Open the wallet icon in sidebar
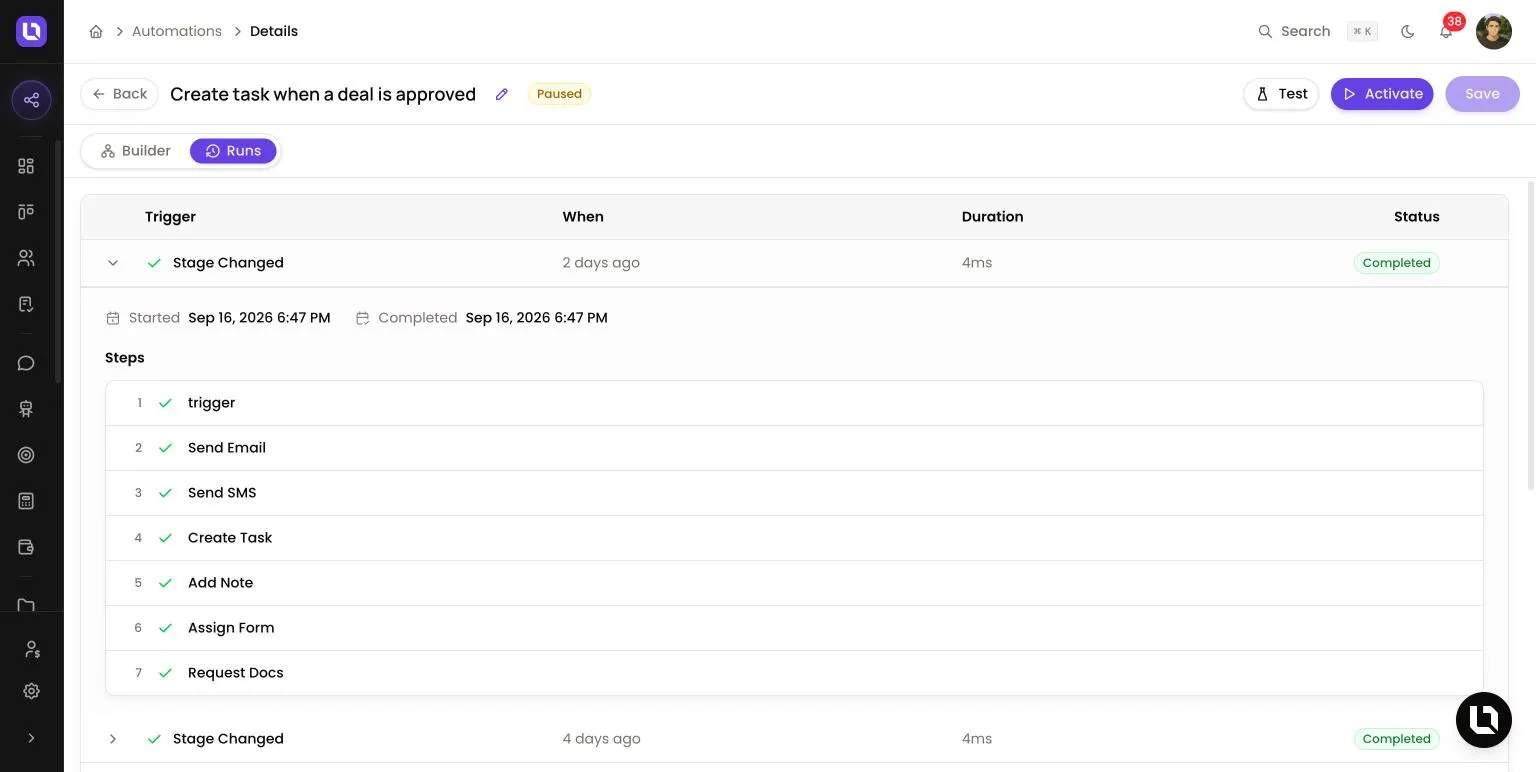Viewport: 1536px width, 772px height. (x=26, y=547)
